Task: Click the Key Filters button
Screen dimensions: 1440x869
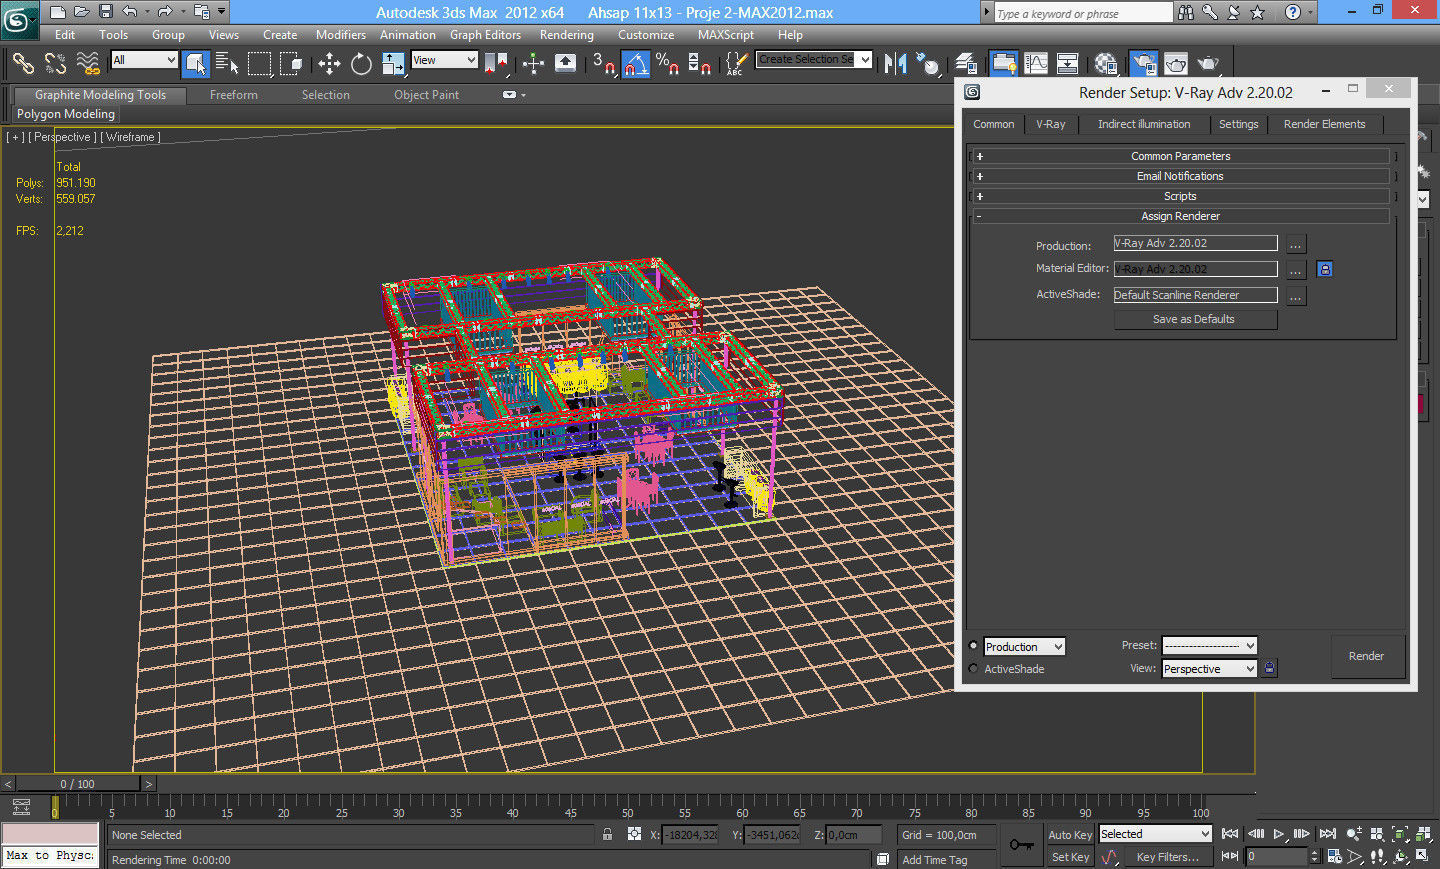Action: [x=1167, y=857]
